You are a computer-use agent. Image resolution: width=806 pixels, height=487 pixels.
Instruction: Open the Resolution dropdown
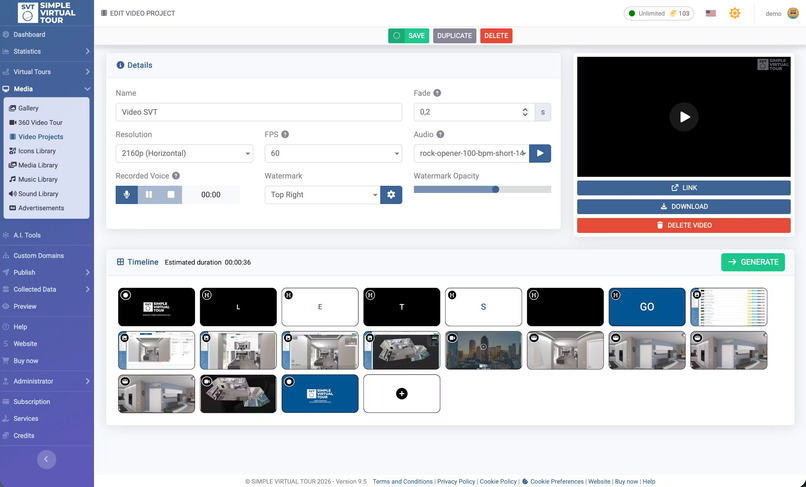184,153
